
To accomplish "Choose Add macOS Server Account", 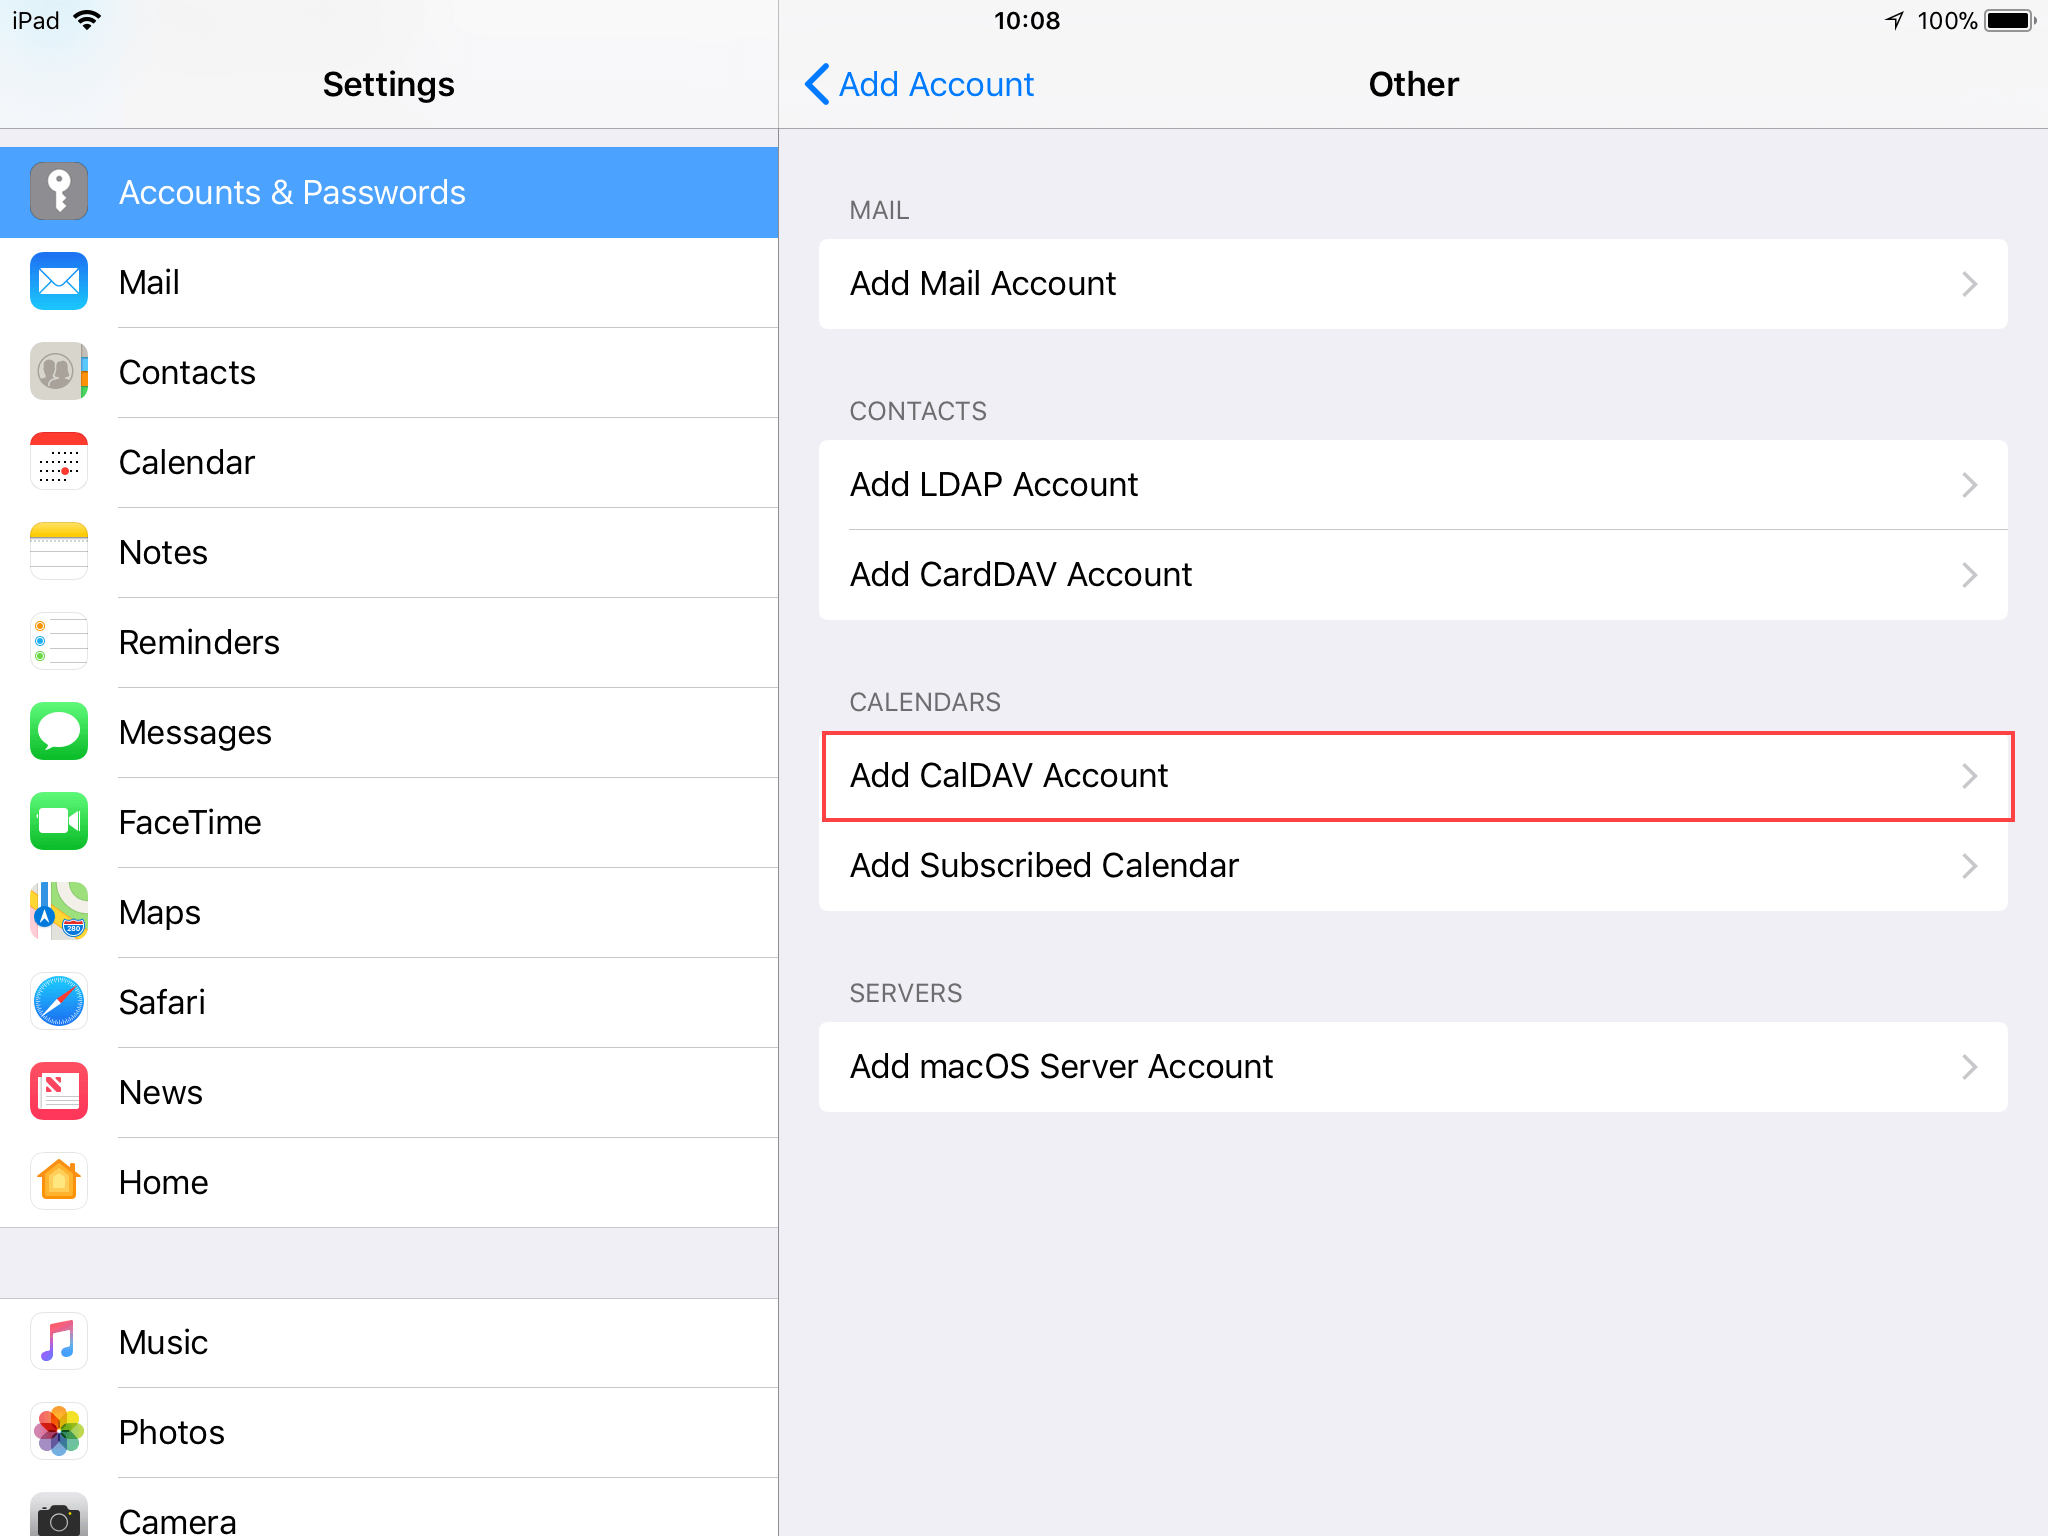I will [x=1413, y=1067].
